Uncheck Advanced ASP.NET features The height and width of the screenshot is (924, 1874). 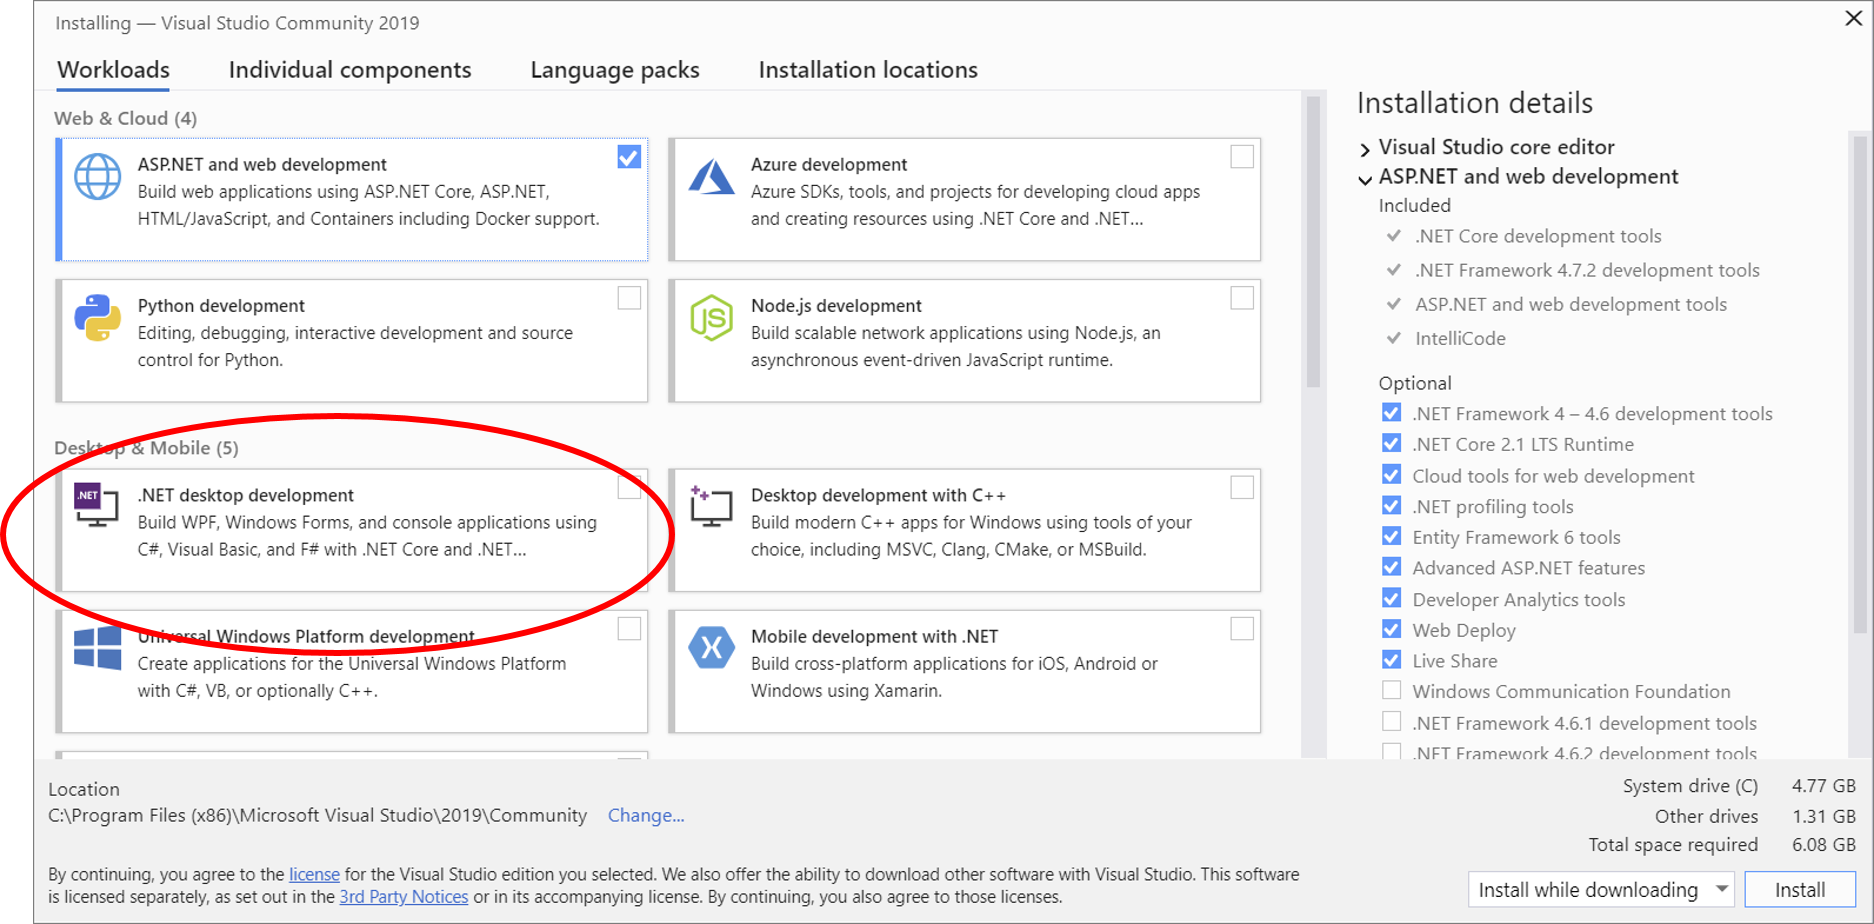[1391, 567]
